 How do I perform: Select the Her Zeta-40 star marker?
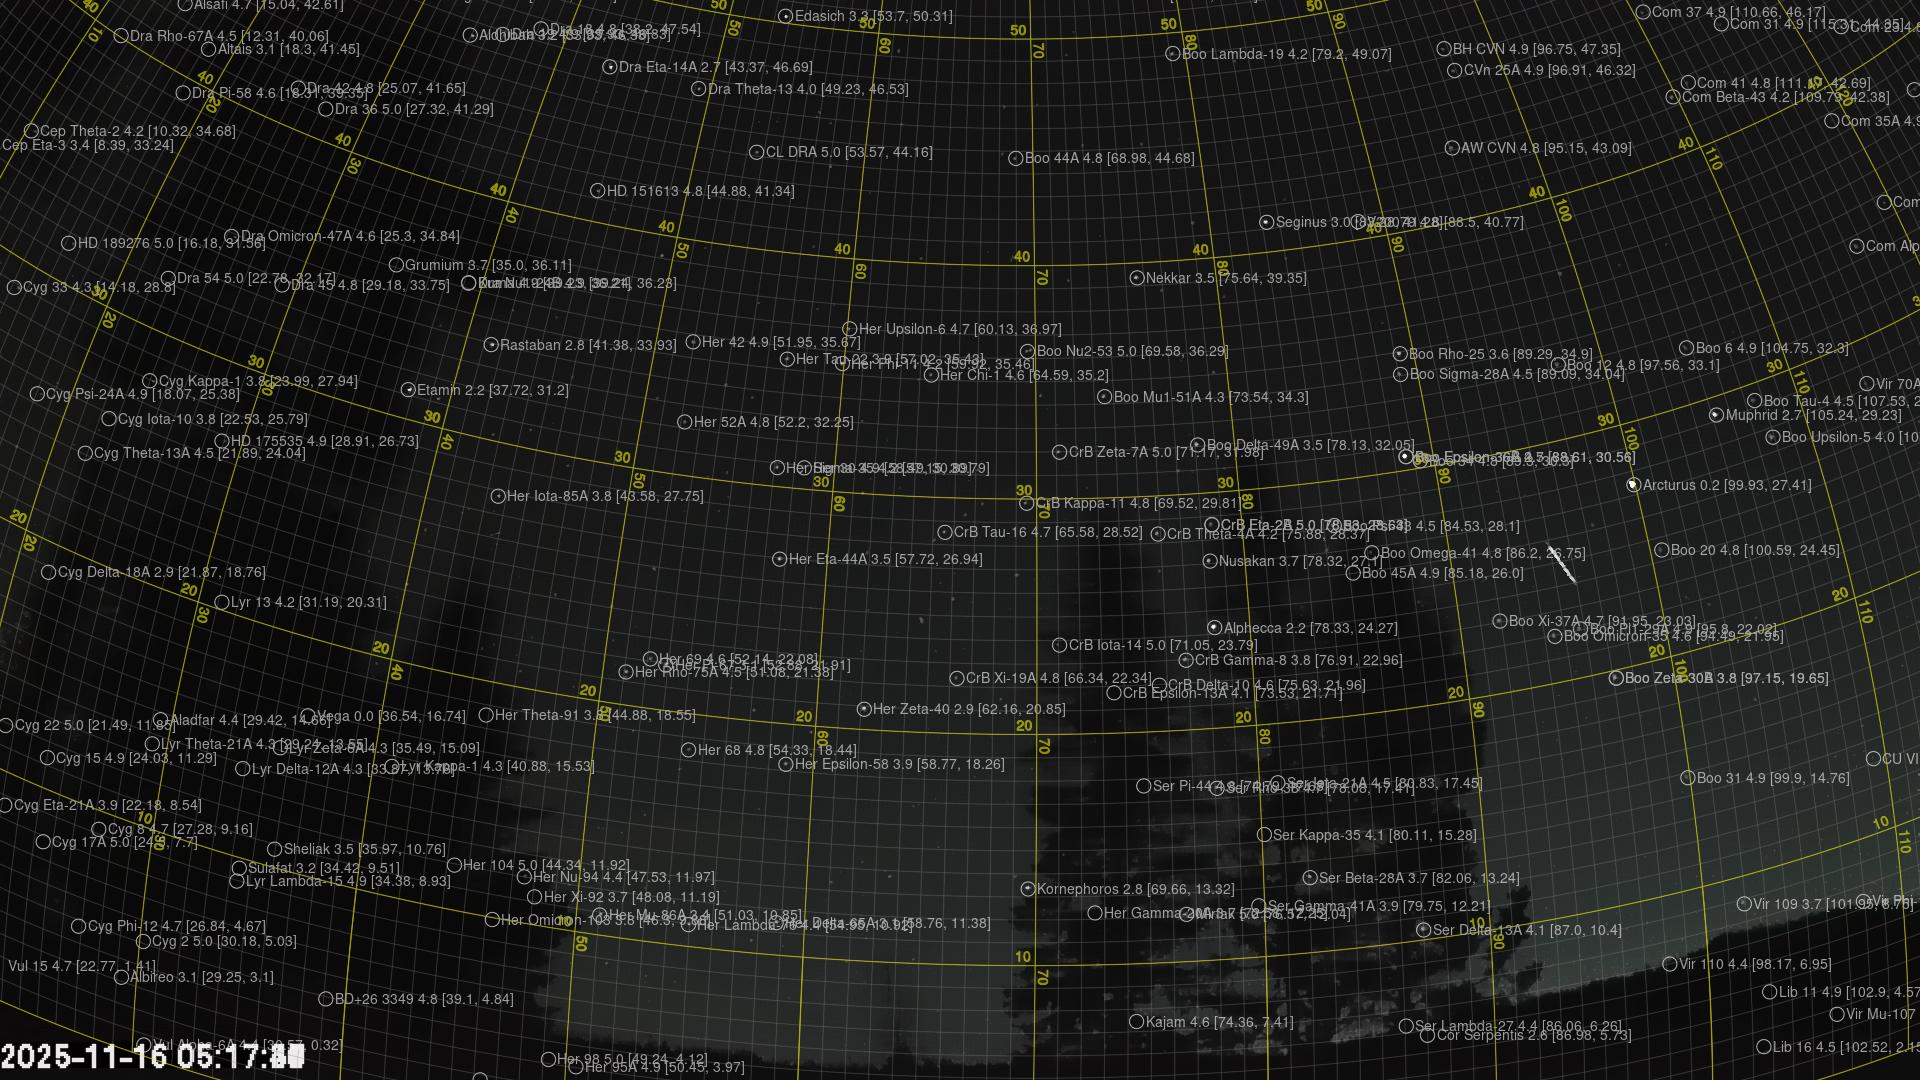tap(864, 709)
